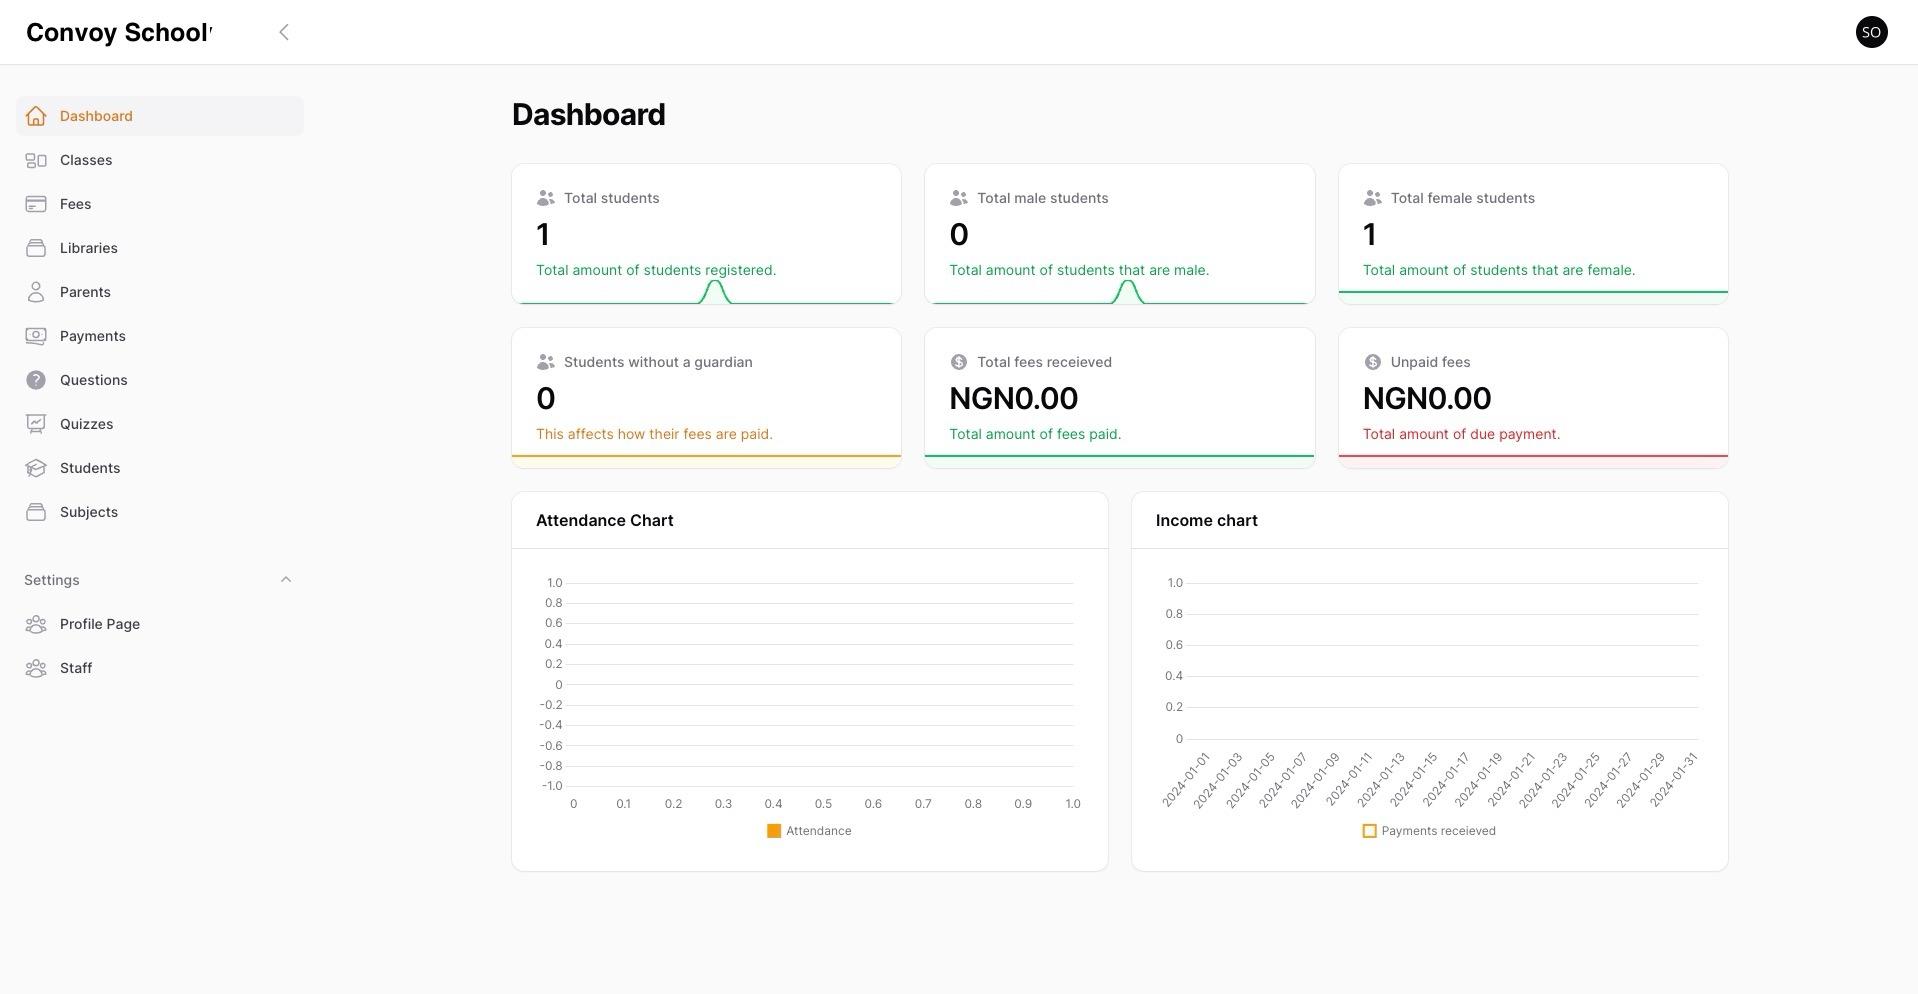The image size is (1918, 994).
Task: Click the Classes icon in sidebar
Action: click(x=36, y=160)
